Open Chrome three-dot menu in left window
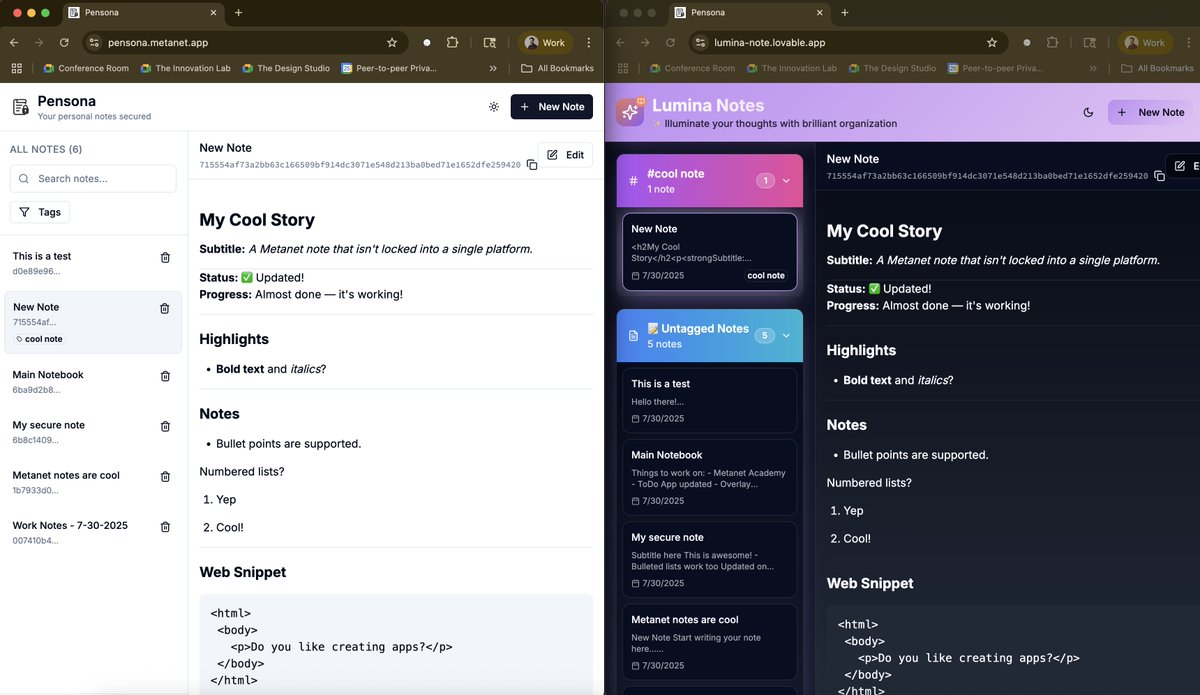 (588, 43)
